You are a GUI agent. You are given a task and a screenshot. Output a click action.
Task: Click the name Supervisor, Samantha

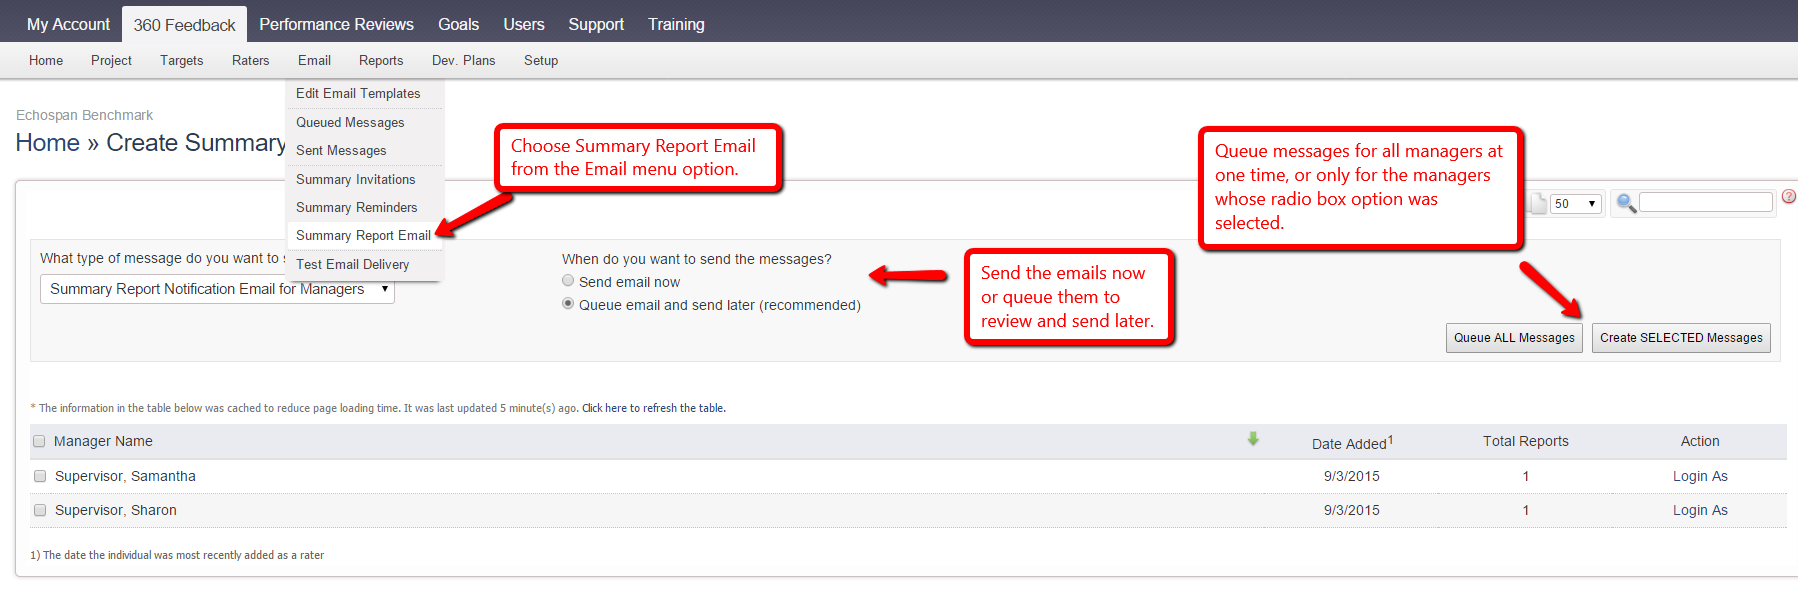click(x=125, y=476)
